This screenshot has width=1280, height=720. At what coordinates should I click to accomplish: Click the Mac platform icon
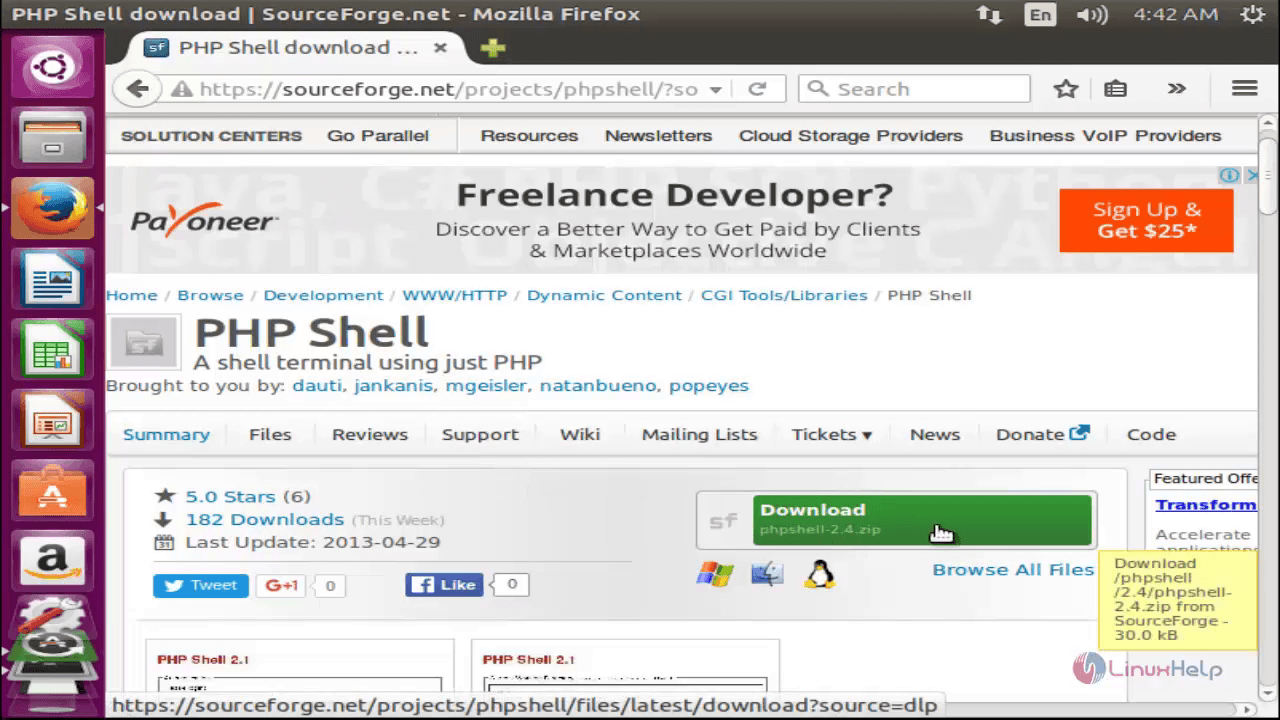pyautogui.click(x=768, y=574)
